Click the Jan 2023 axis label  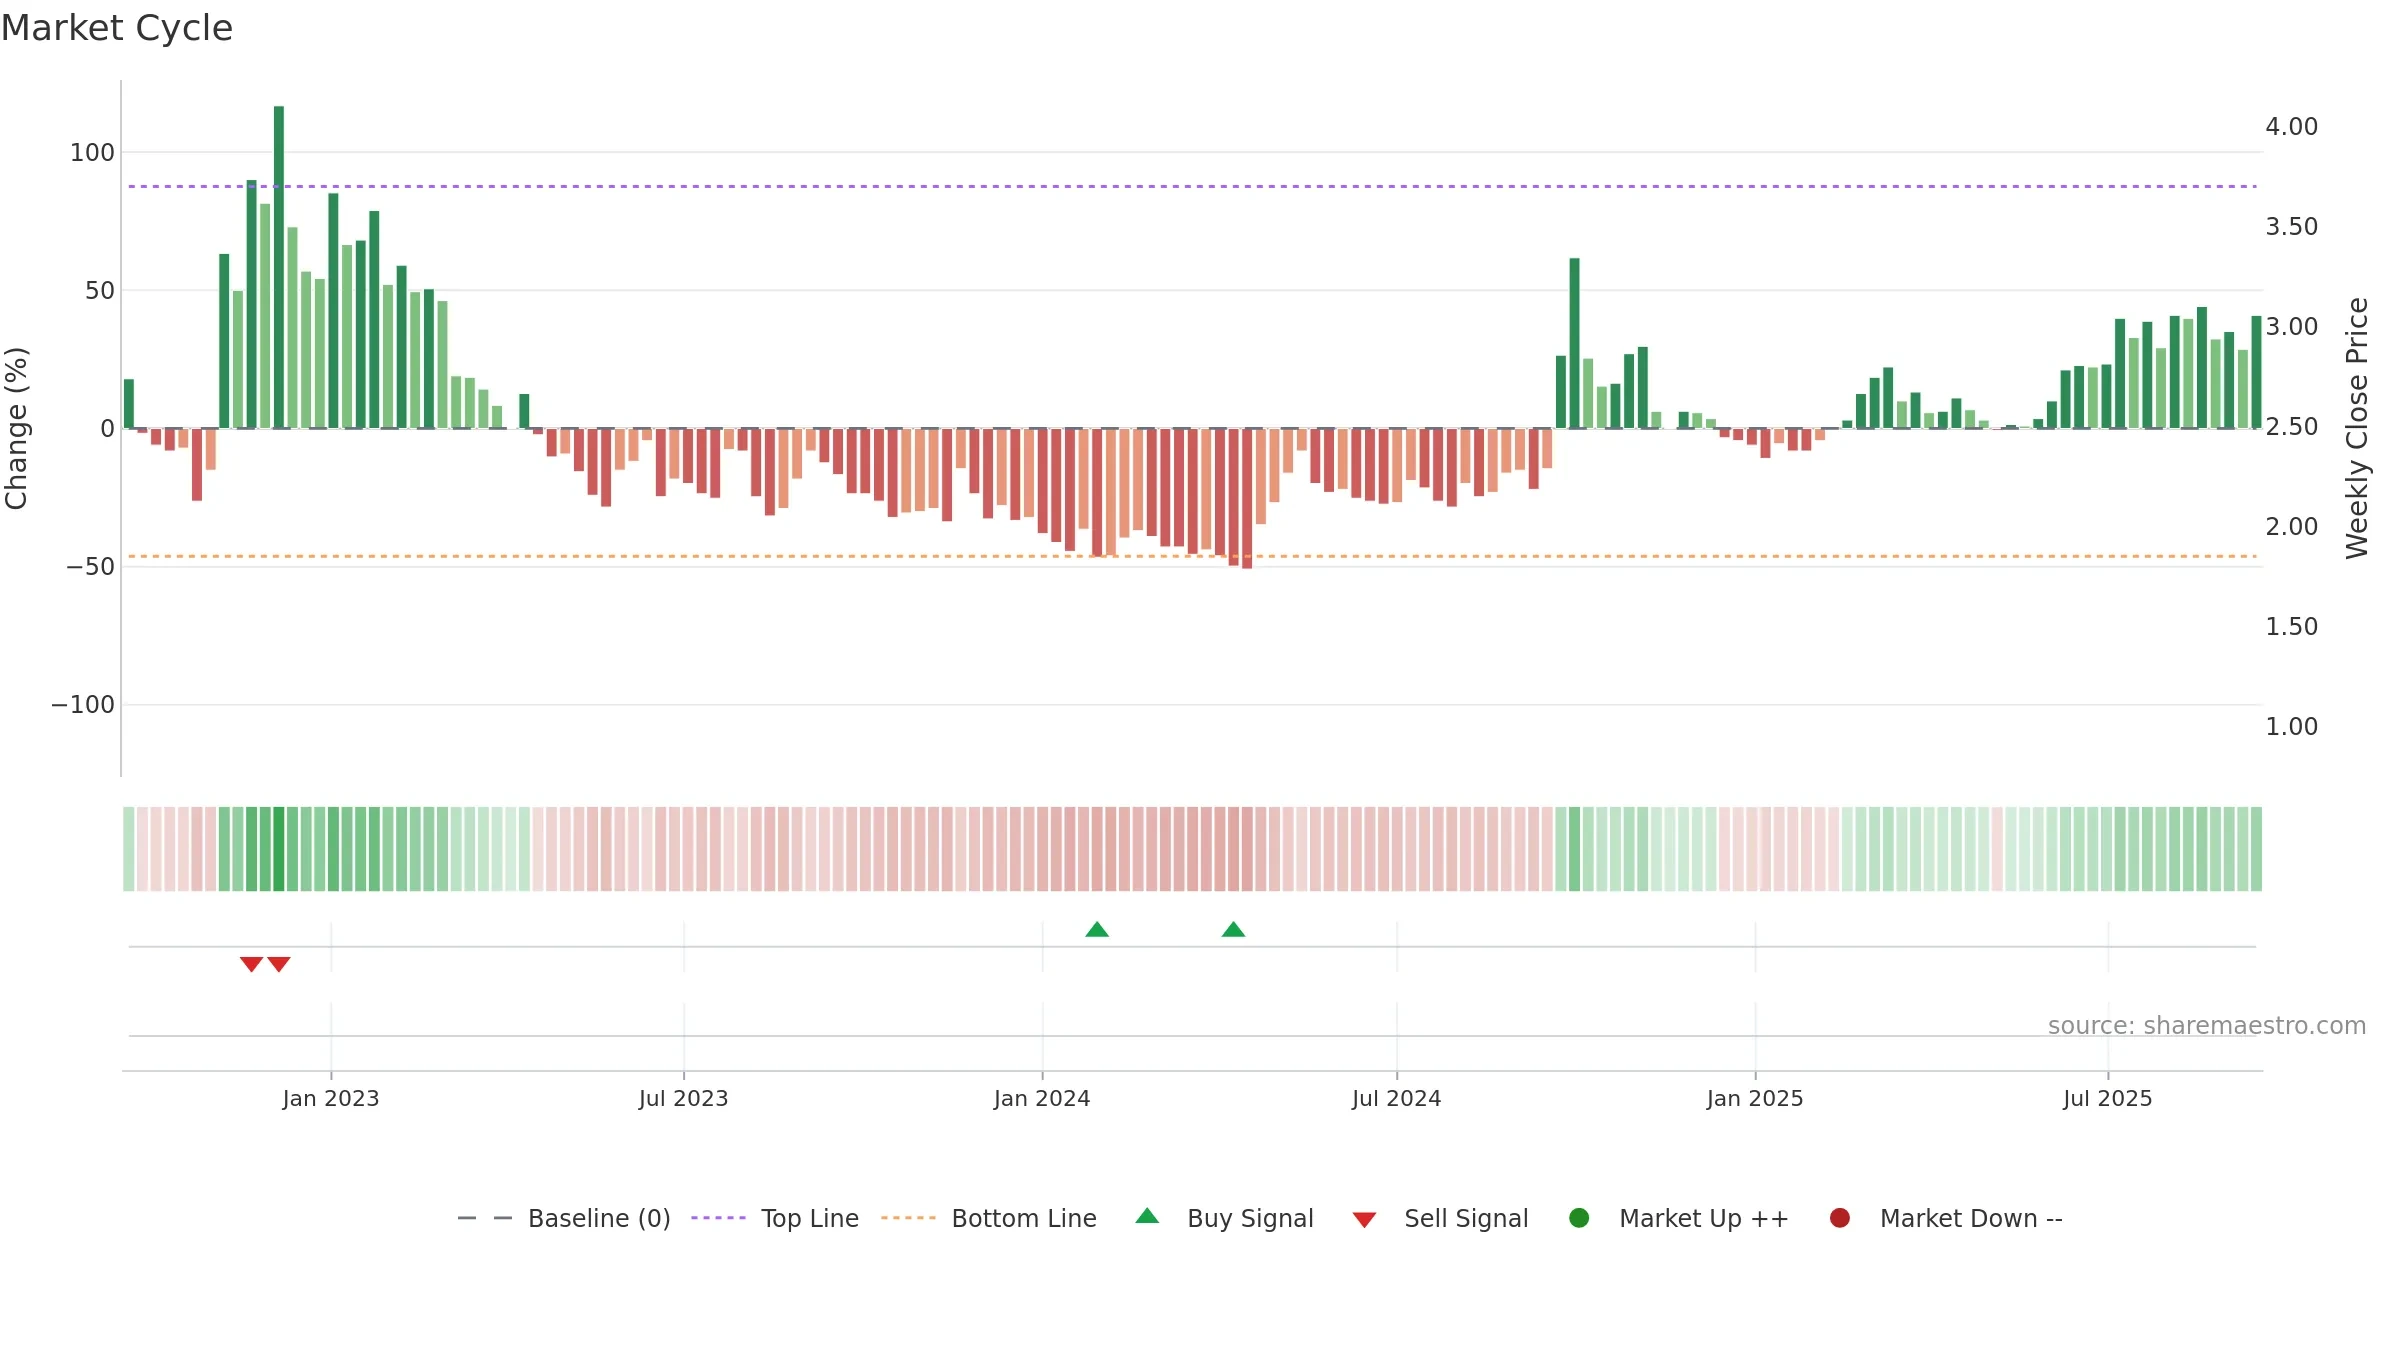click(x=331, y=1098)
